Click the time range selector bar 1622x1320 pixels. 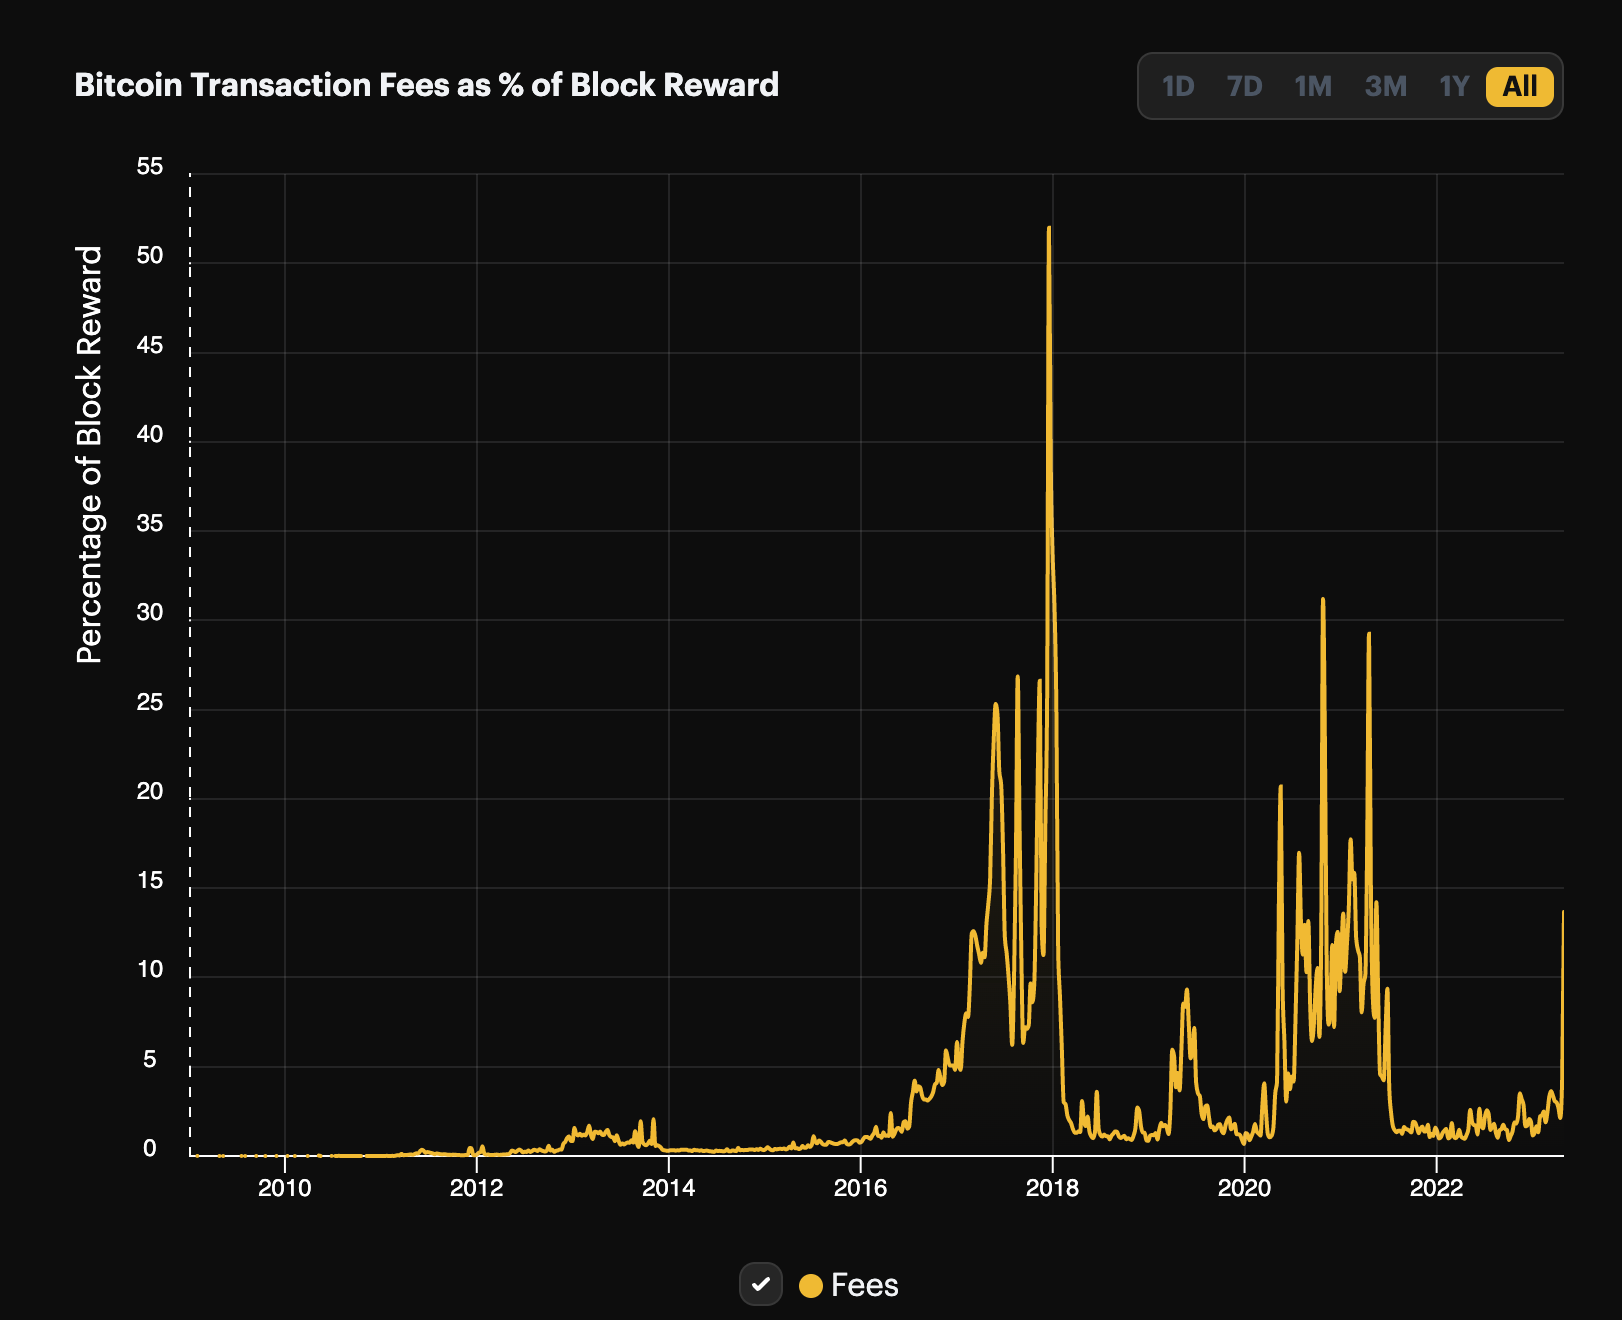tap(1350, 87)
